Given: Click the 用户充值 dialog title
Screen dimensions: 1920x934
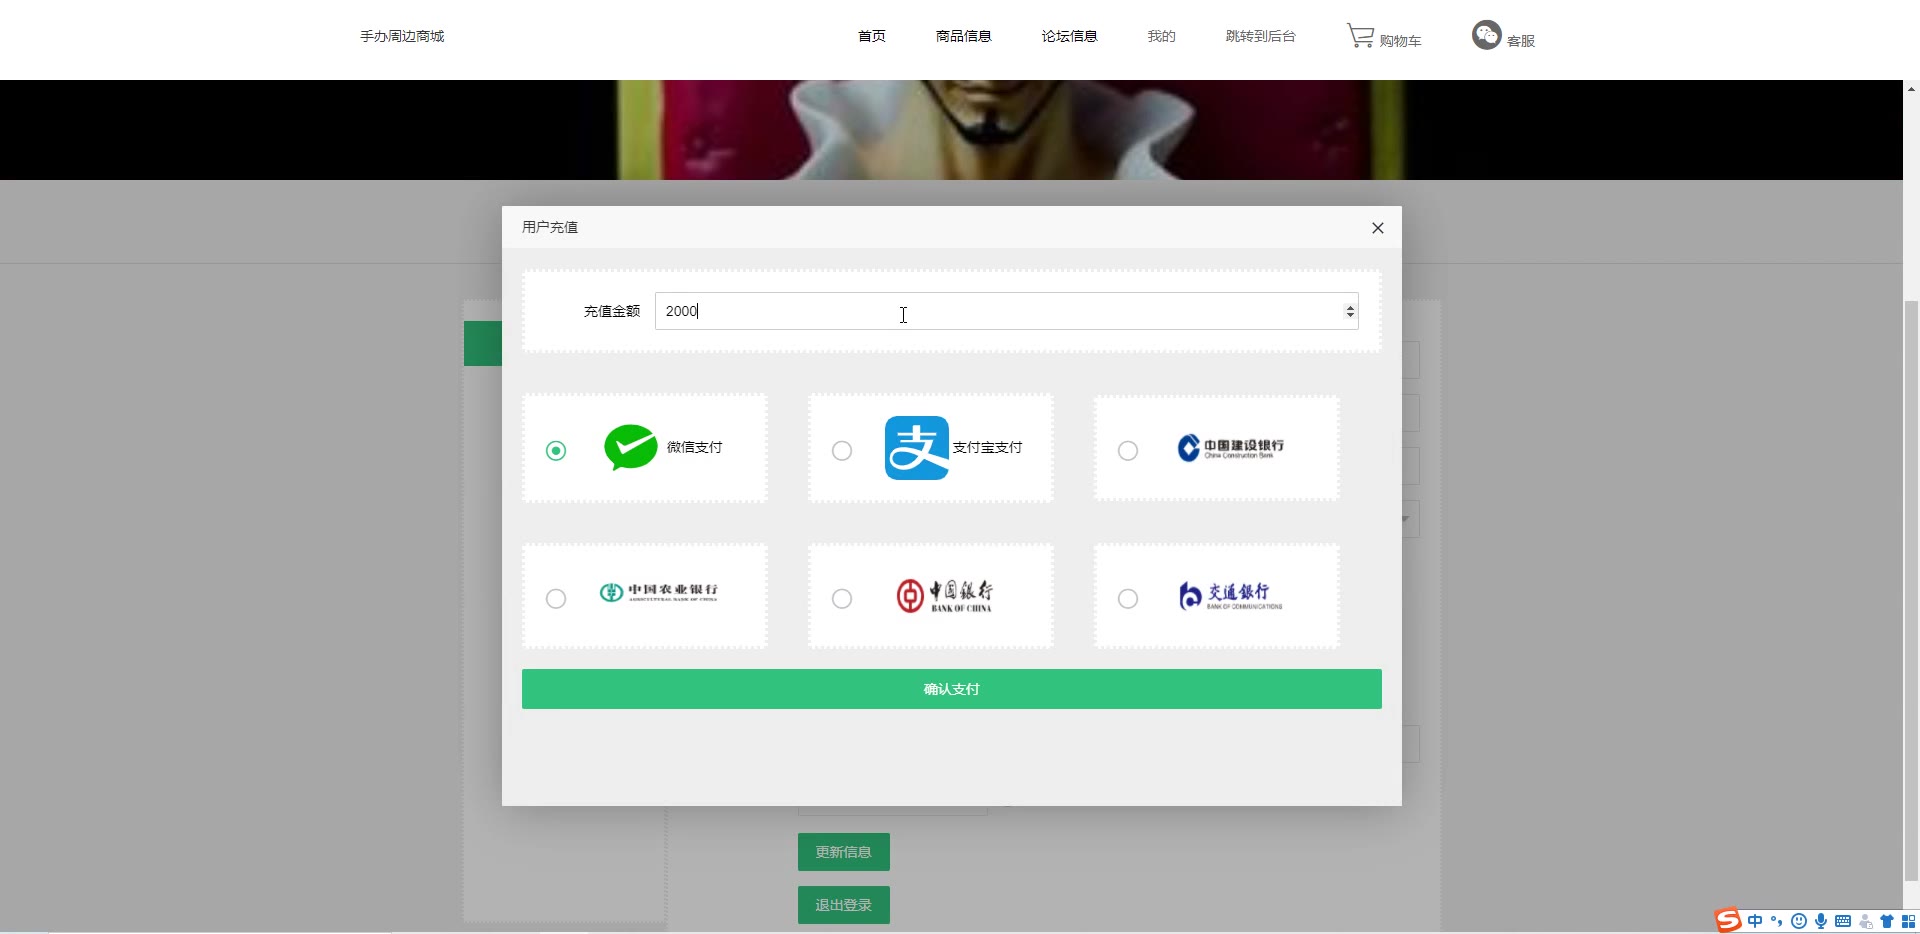Looking at the screenshot, I should coord(550,227).
